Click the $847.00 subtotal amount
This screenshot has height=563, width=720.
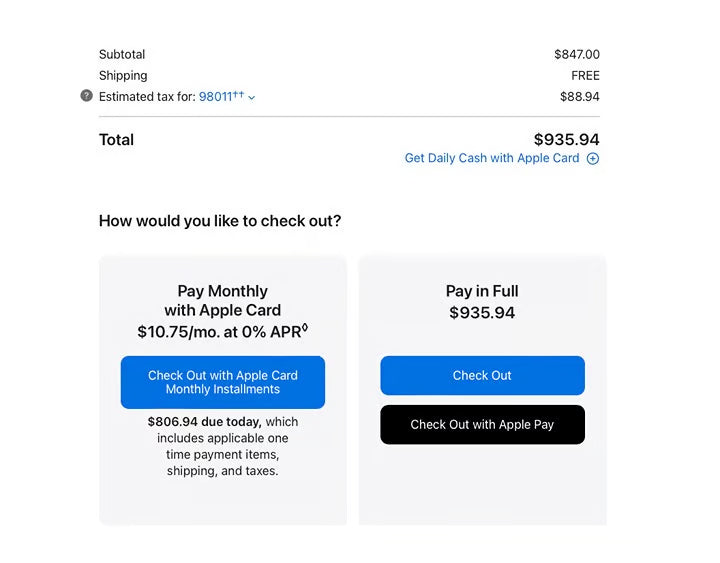point(577,54)
